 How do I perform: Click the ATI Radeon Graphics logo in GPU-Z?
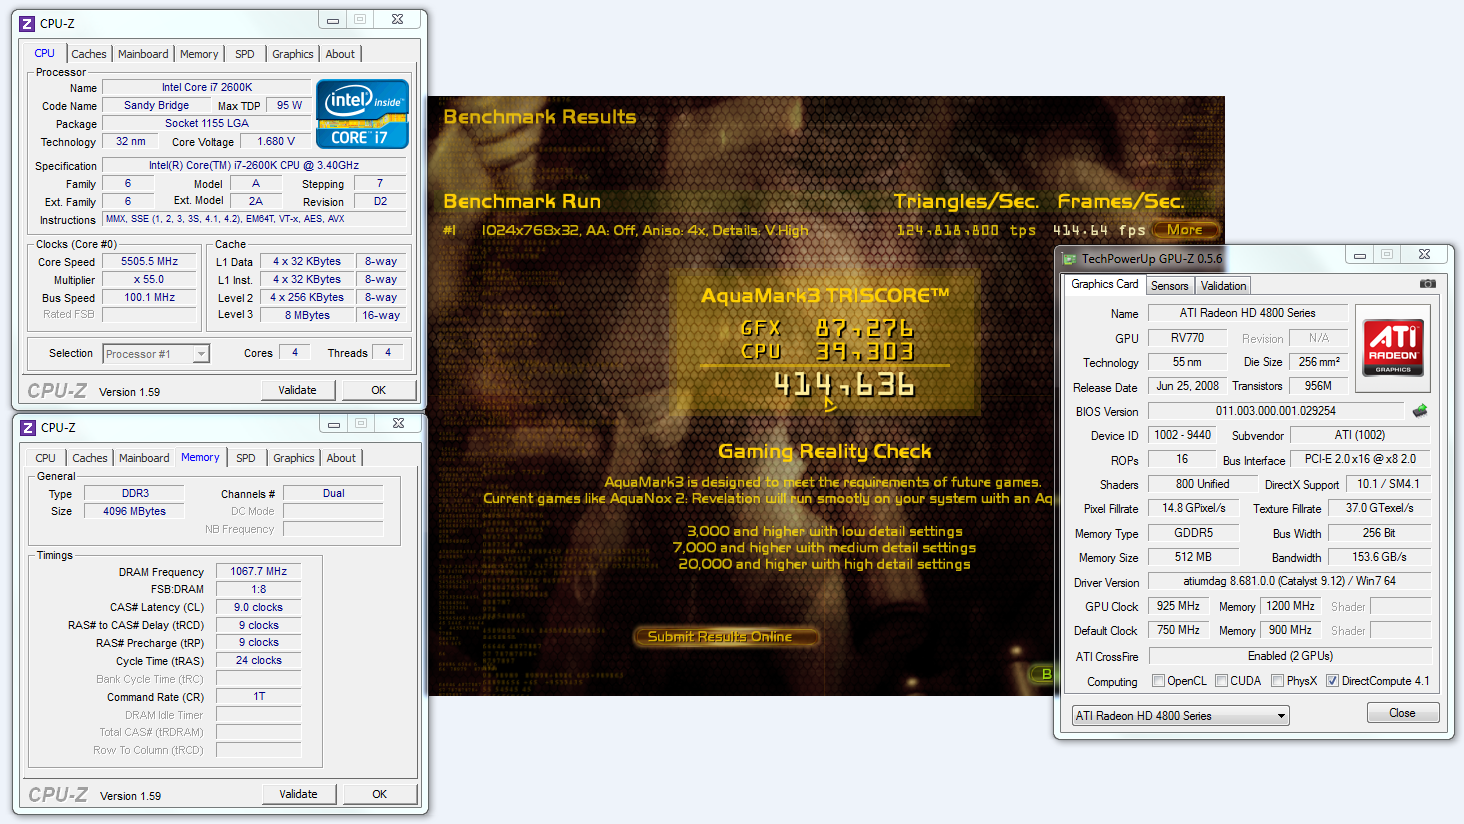click(x=1393, y=348)
